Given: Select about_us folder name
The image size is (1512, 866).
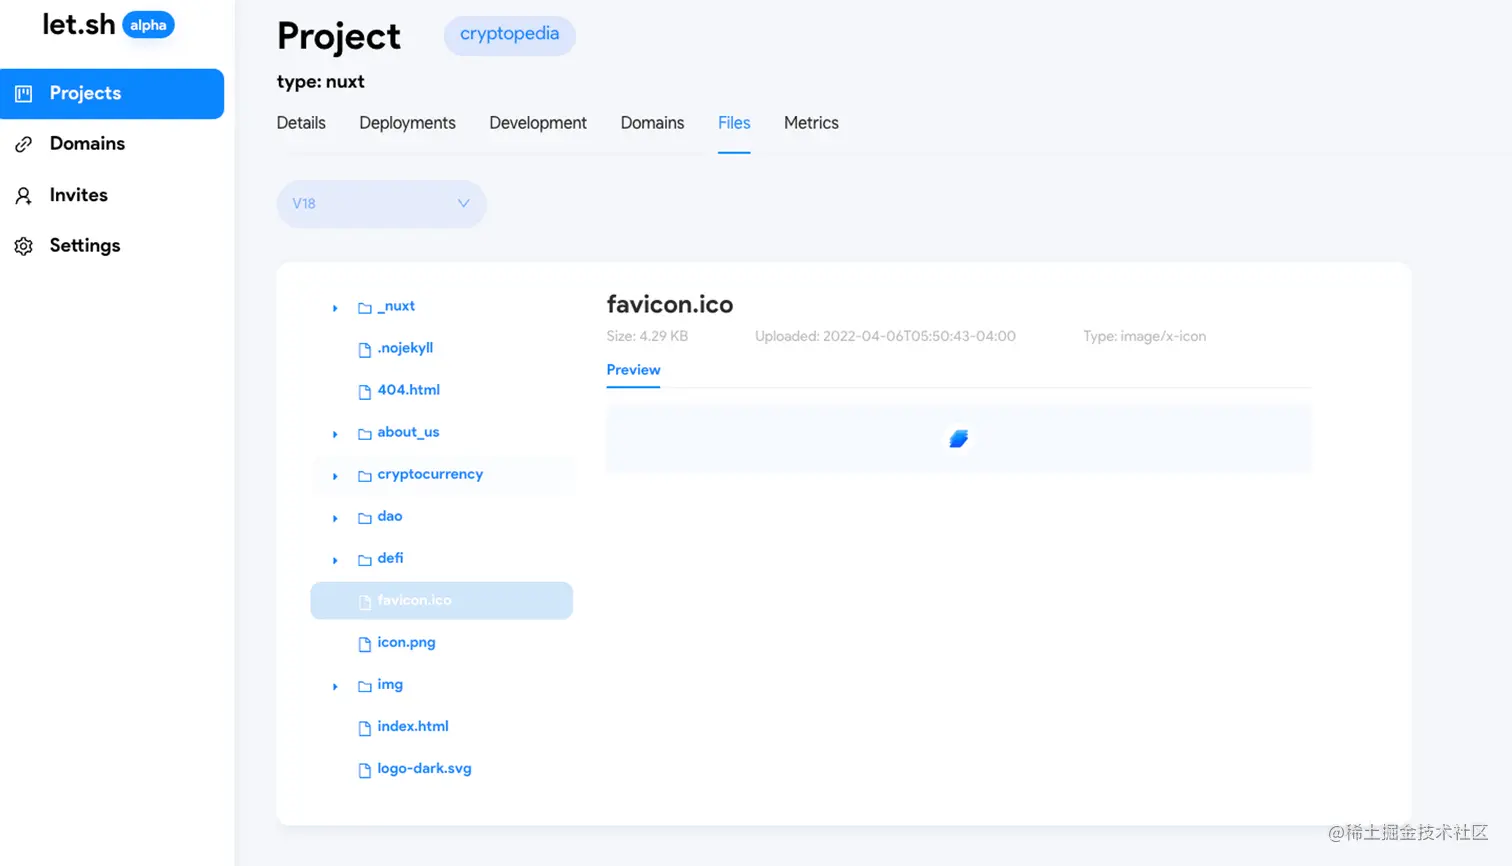Looking at the screenshot, I should tap(408, 432).
